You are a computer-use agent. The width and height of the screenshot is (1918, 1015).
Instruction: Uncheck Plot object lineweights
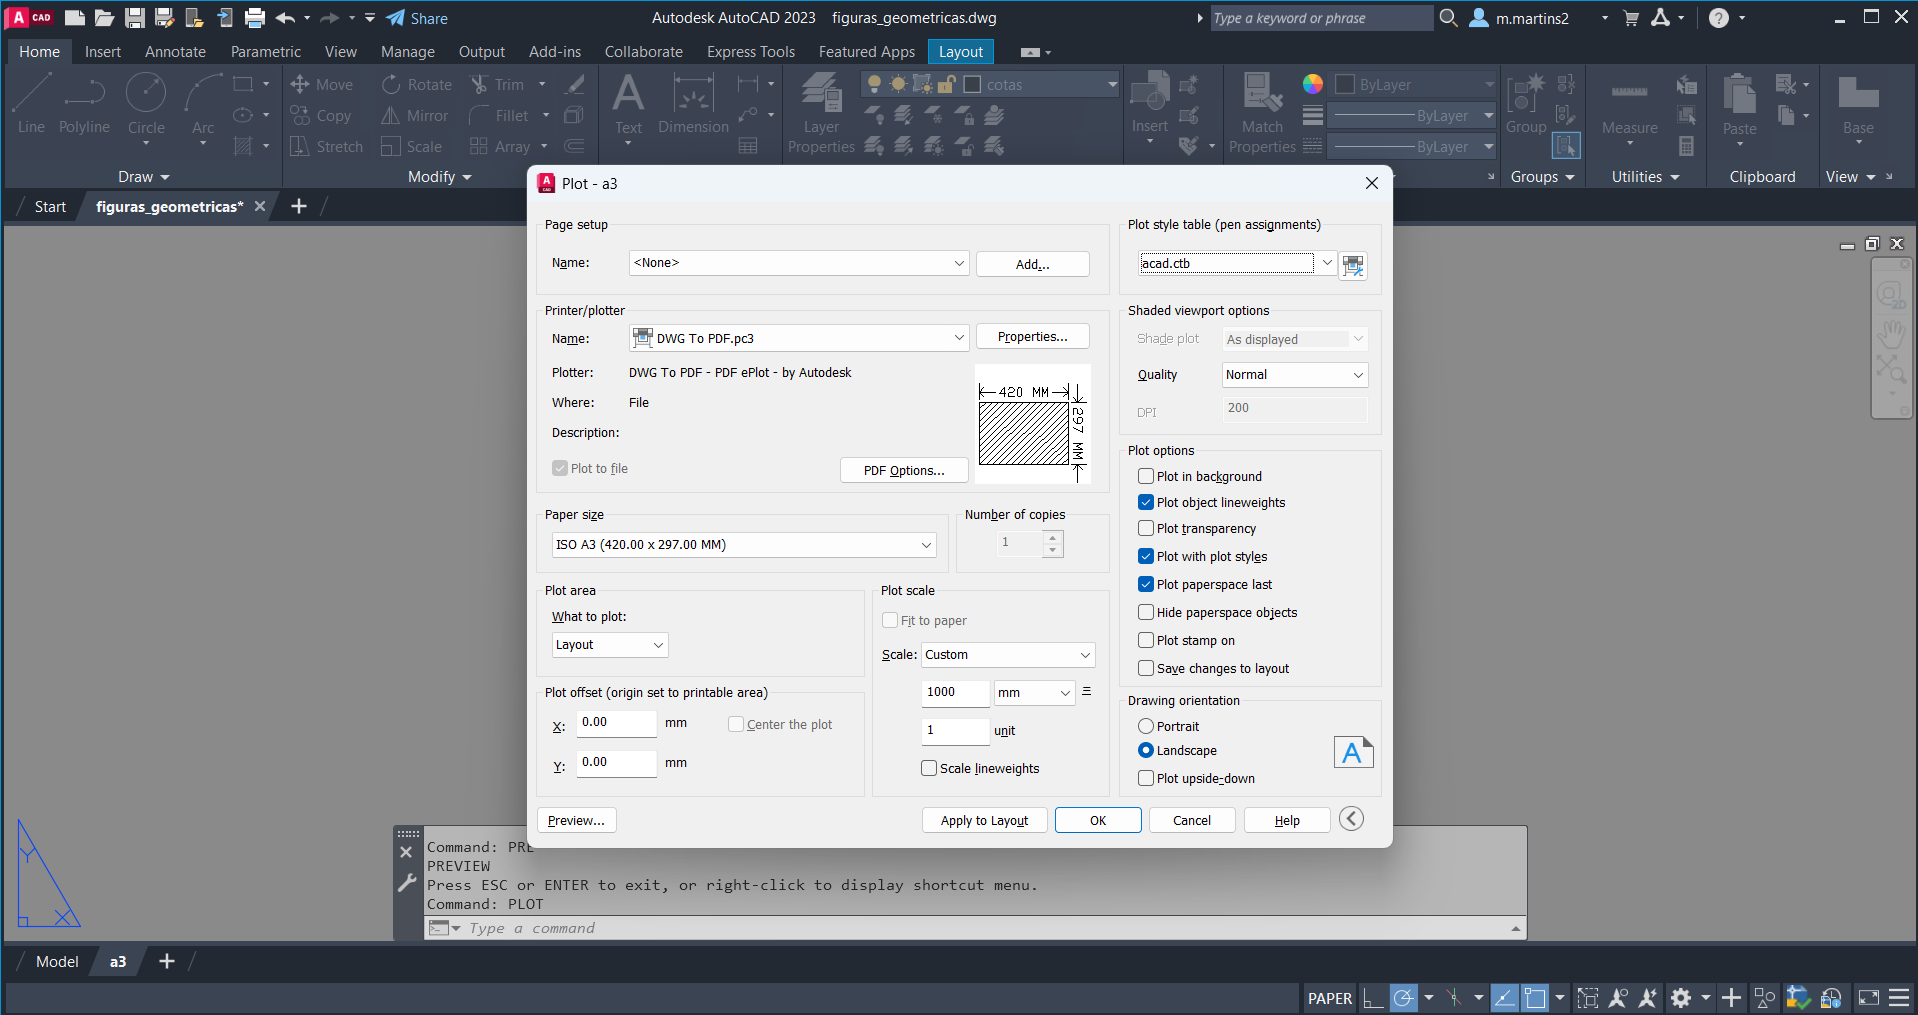[1146, 502]
